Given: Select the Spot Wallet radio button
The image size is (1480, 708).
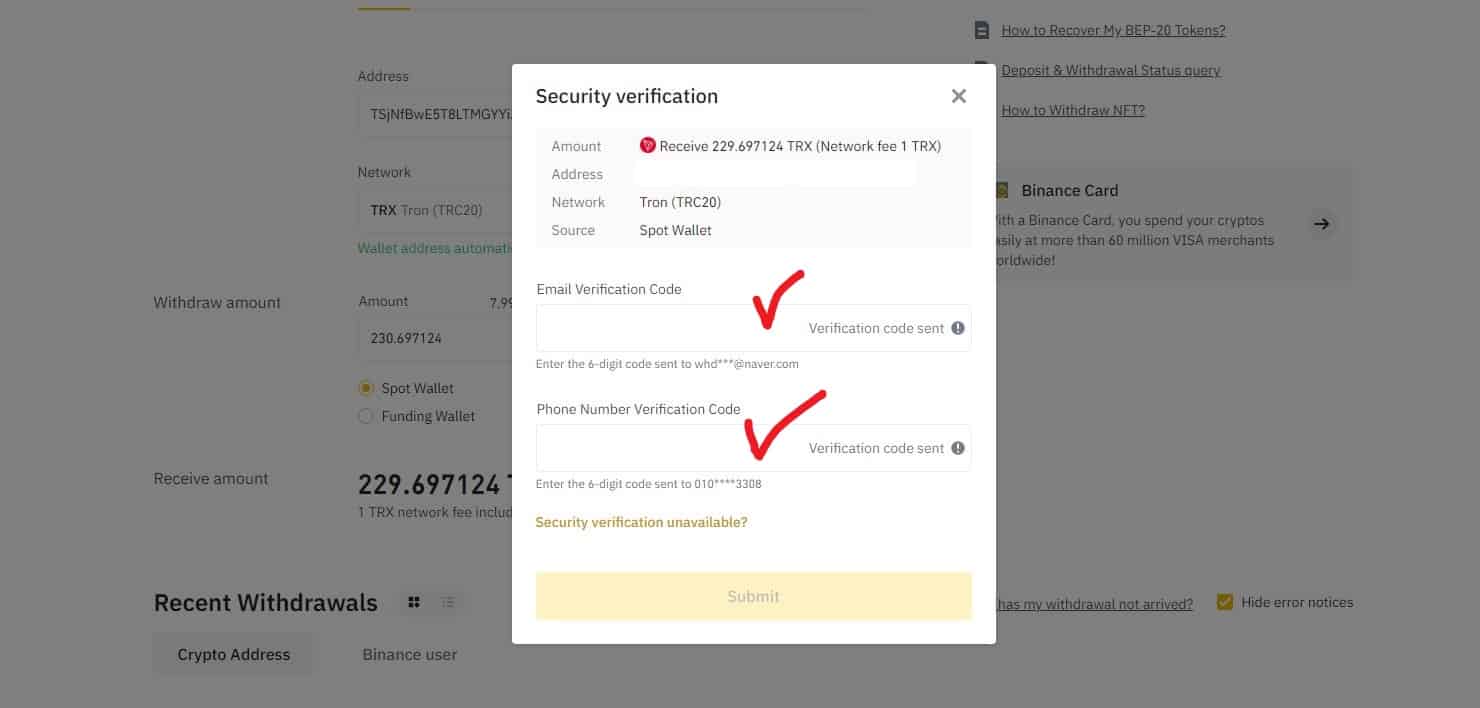Looking at the screenshot, I should click(x=366, y=388).
